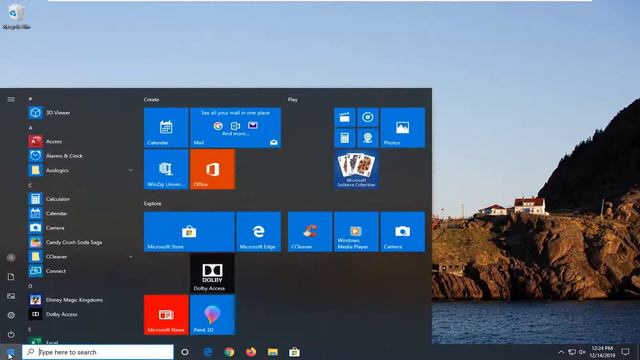Open Groove Music small tile
Image resolution: width=640 pixels, height=360 pixels.
pyautogui.click(x=368, y=117)
